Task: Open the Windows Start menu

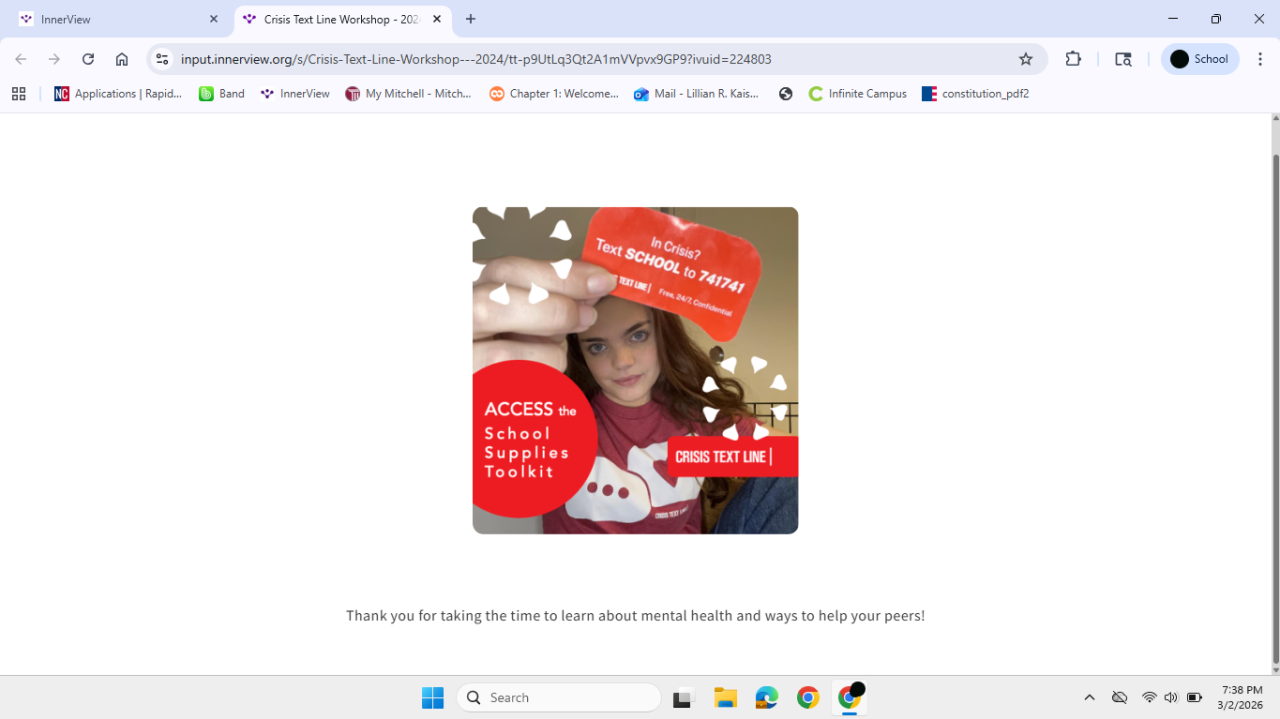Action: pos(432,698)
